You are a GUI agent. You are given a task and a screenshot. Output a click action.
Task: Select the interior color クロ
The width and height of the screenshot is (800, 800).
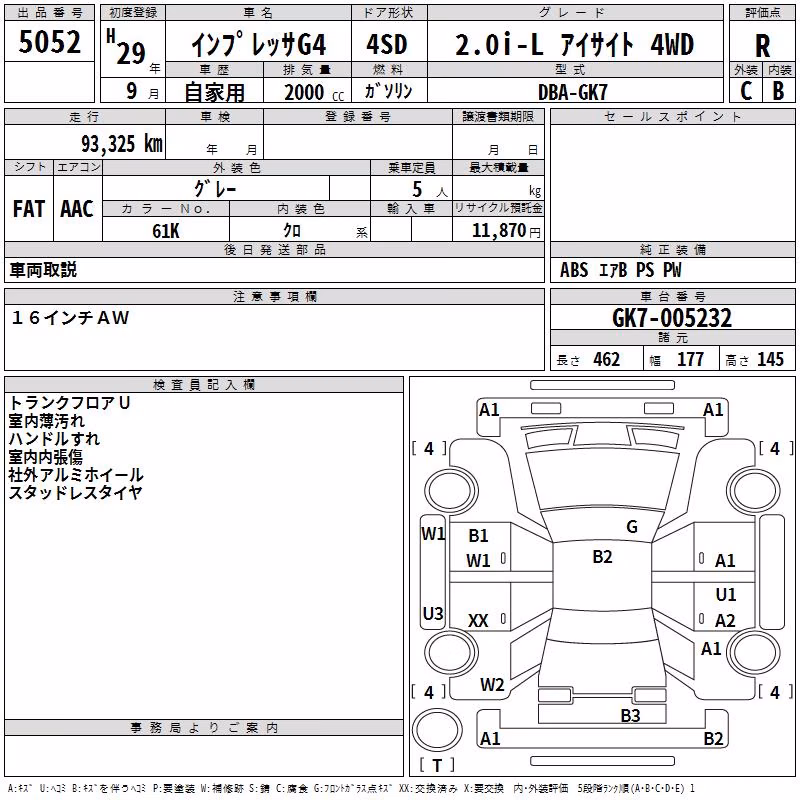pyautogui.click(x=292, y=231)
